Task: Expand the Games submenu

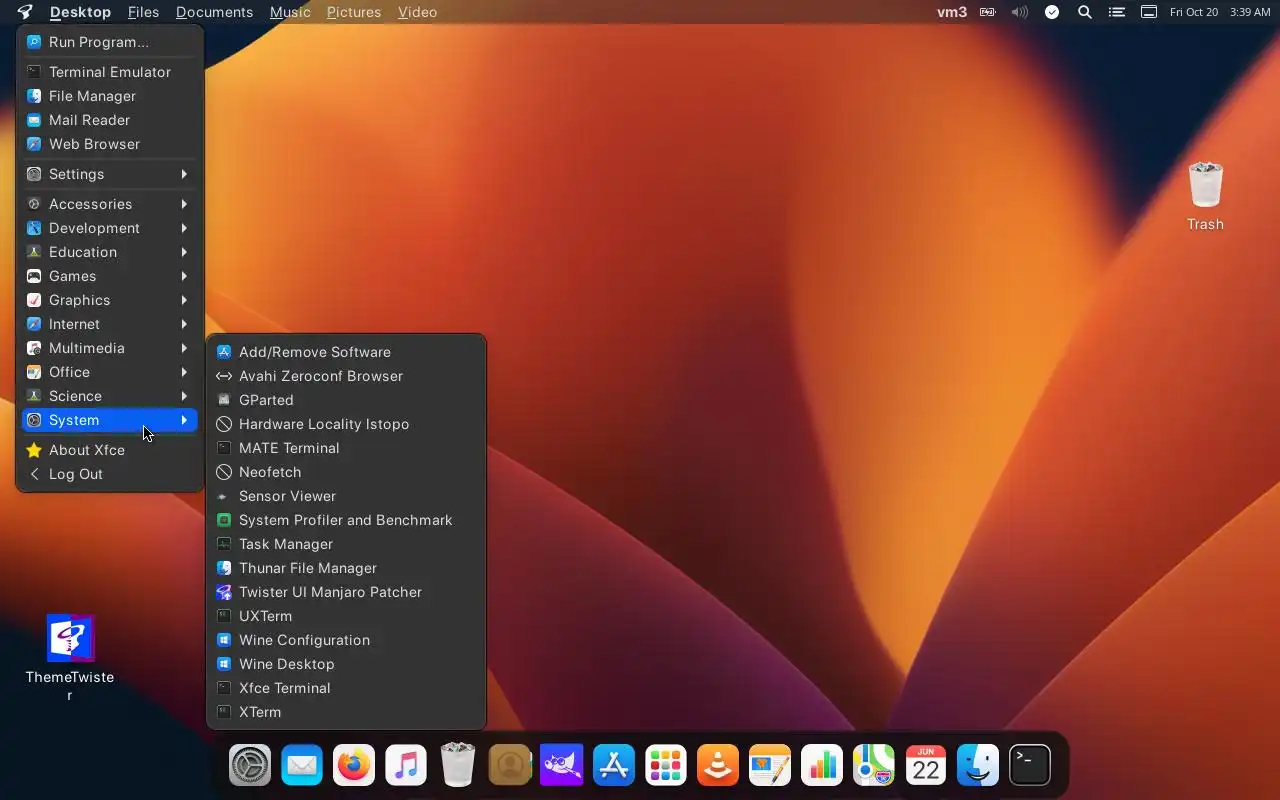Action: coord(110,276)
